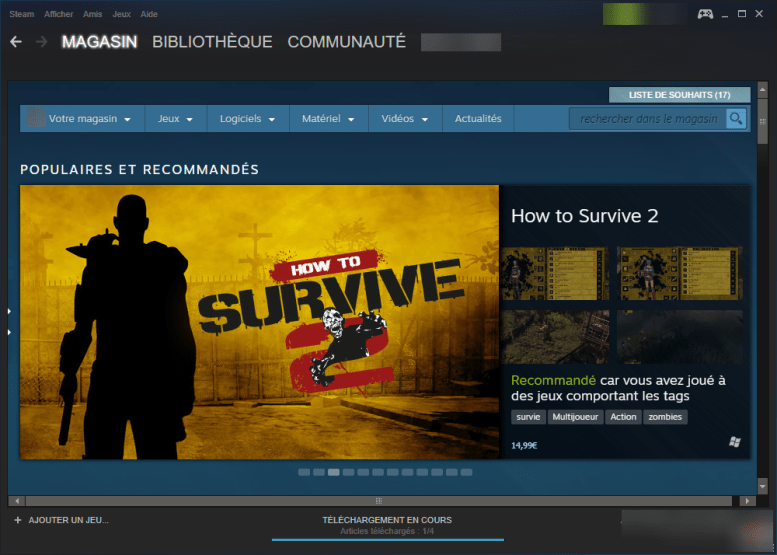The width and height of the screenshot is (777, 555).
Task: Go back with the left arrow
Action: click(x=16, y=42)
